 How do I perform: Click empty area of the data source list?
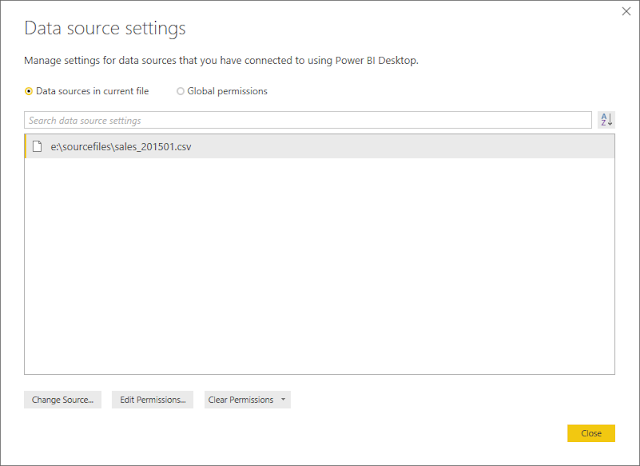pos(319,265)
